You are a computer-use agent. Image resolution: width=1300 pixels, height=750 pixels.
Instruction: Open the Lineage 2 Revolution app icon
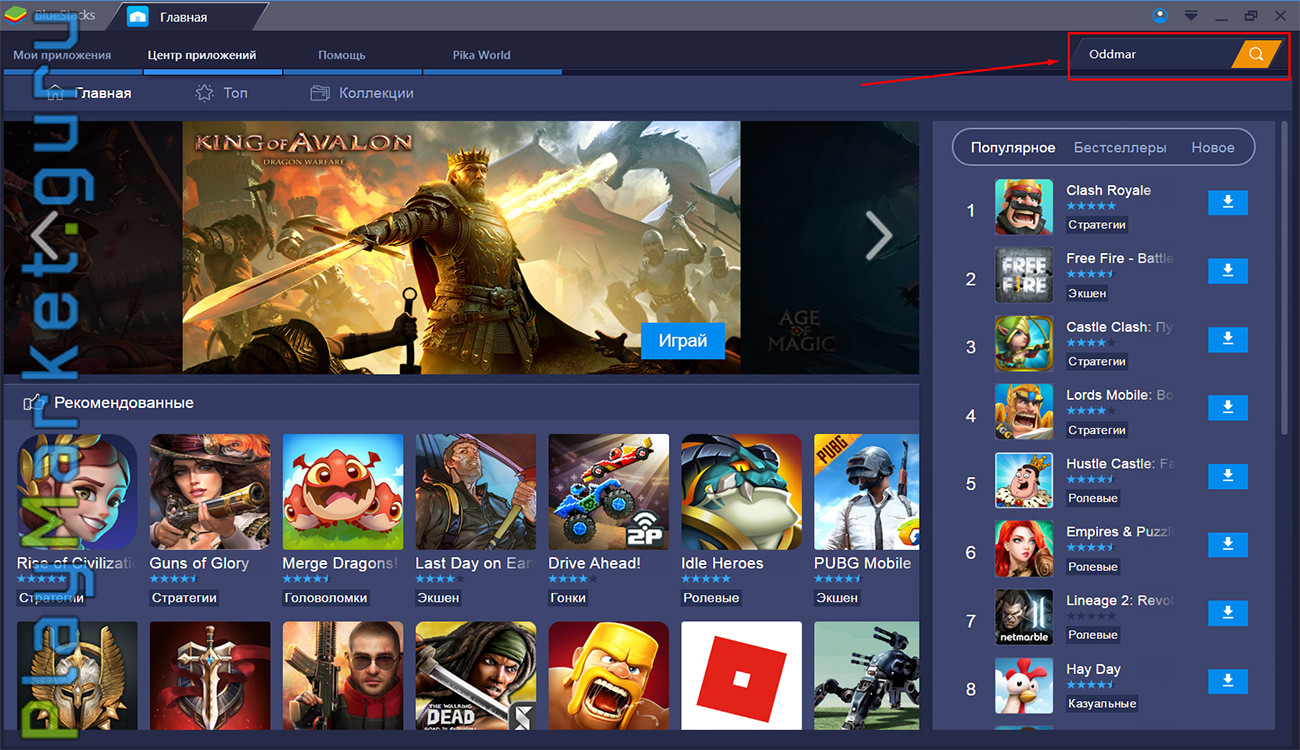pos(1024,617)
